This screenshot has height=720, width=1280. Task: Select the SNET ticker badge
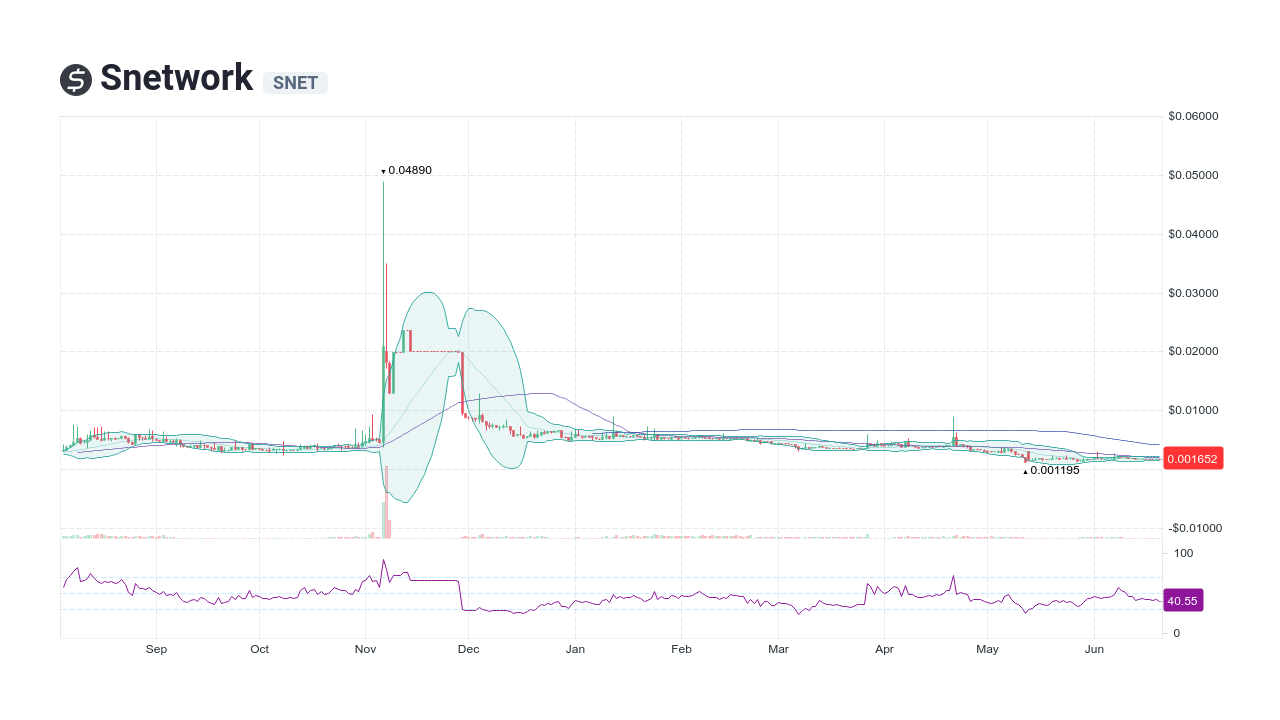pyautogui.click(x=295, y=83)
